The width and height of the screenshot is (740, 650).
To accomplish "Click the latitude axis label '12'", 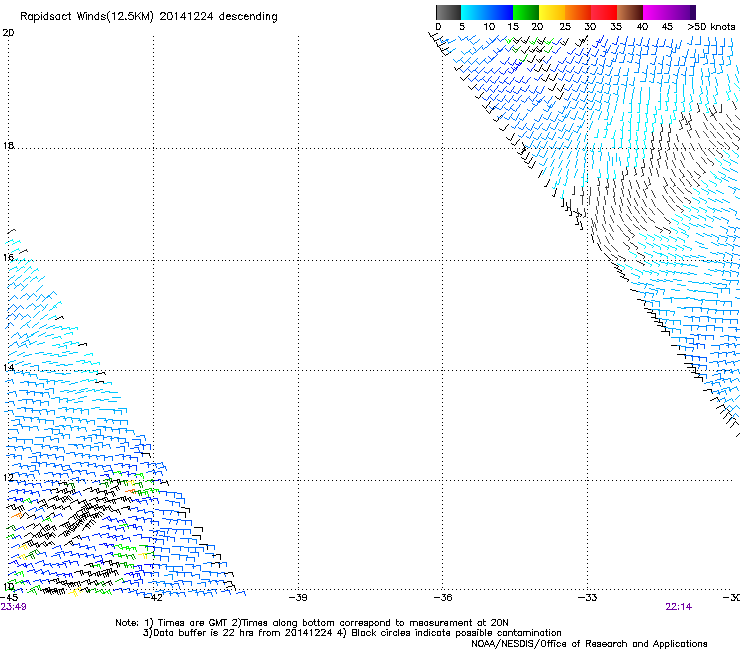I will click(x=8, y=478).
